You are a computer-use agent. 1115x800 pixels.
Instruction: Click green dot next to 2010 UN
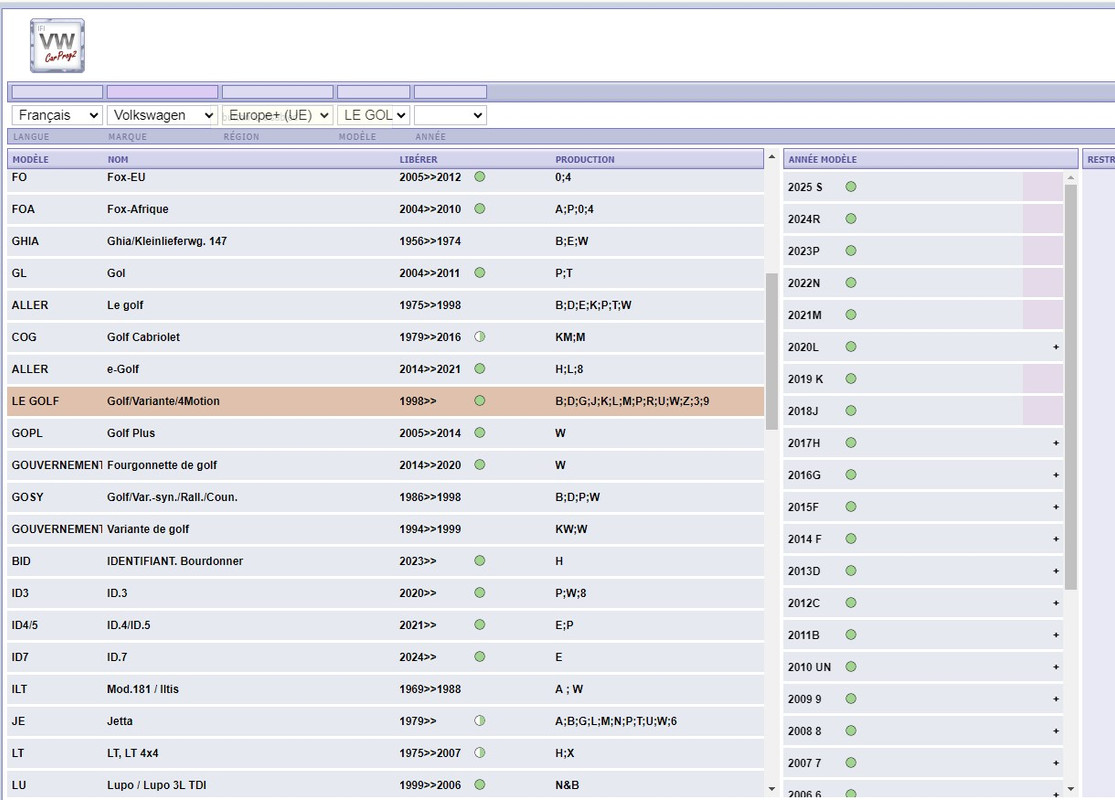click(x=851, y=667)
